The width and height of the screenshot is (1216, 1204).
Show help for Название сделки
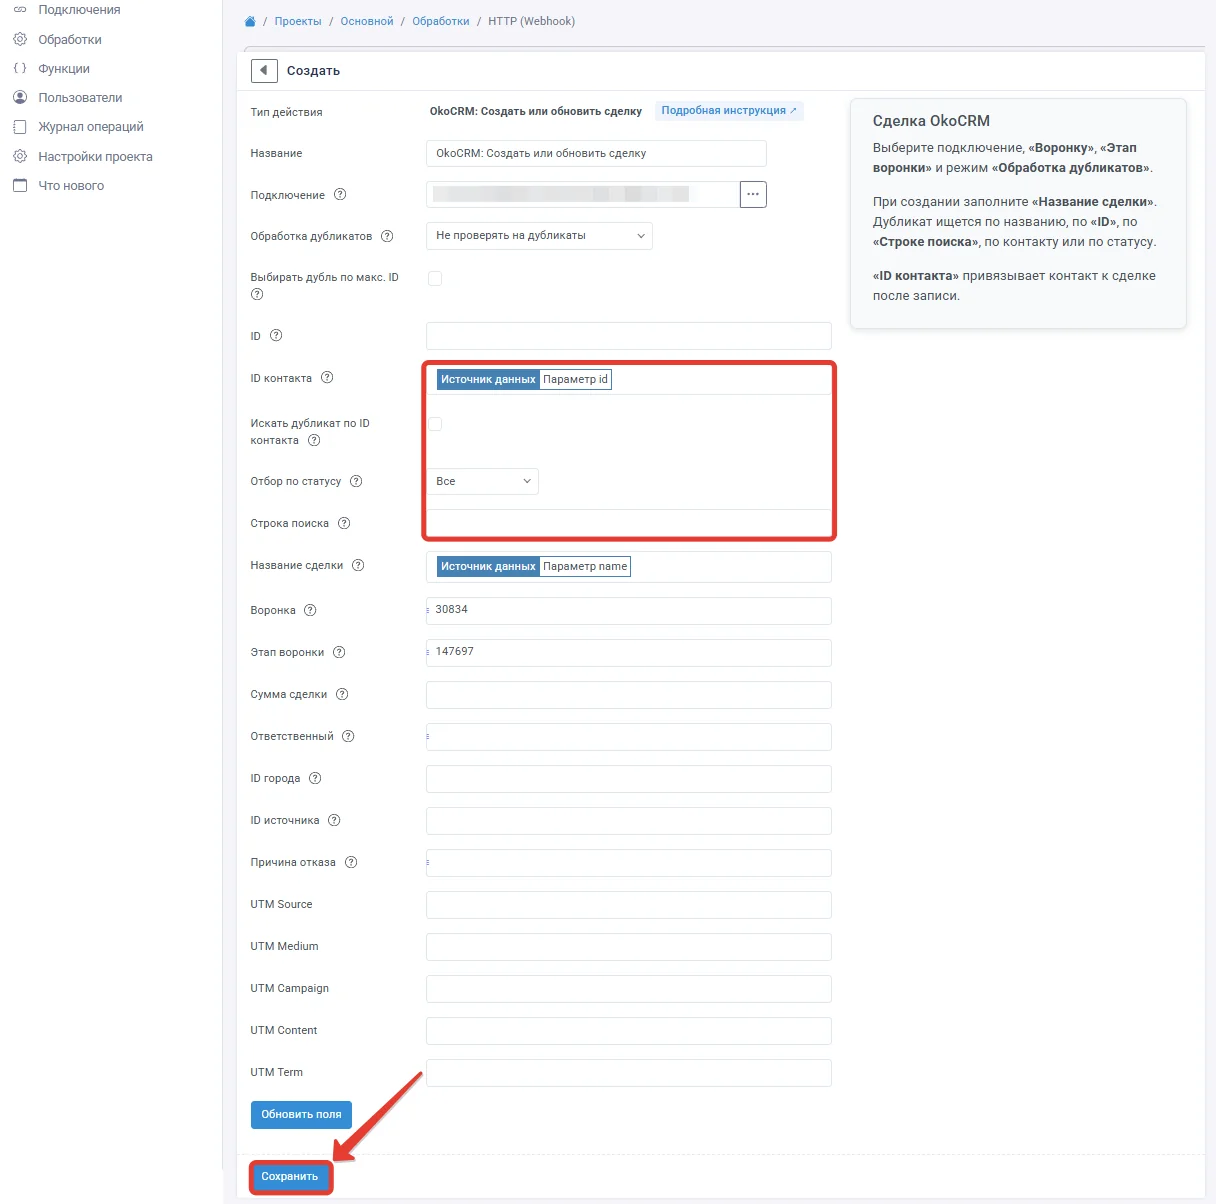[358, 565]
